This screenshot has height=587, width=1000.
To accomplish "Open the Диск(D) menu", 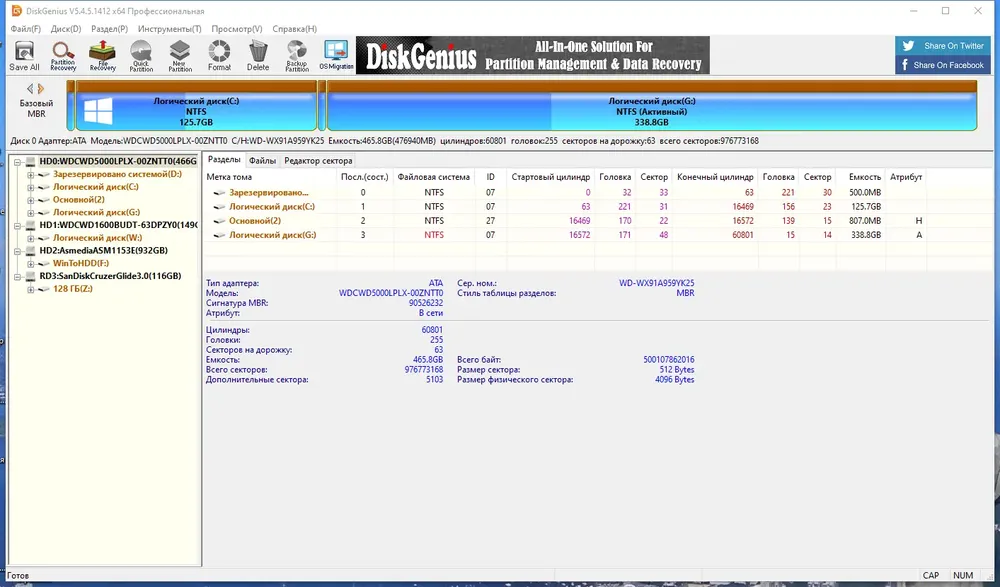I will tap(66, 29).
